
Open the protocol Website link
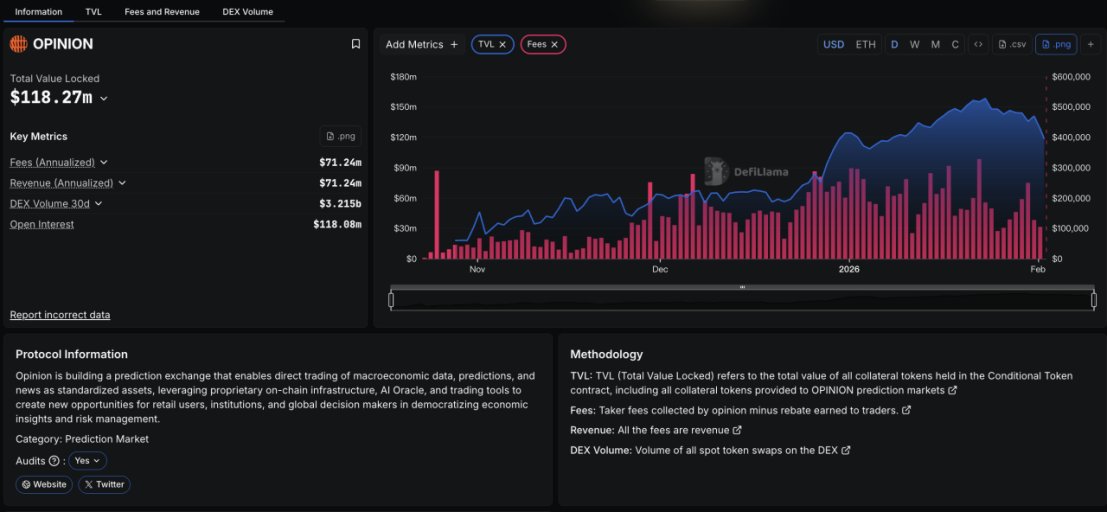pos(44,484)
